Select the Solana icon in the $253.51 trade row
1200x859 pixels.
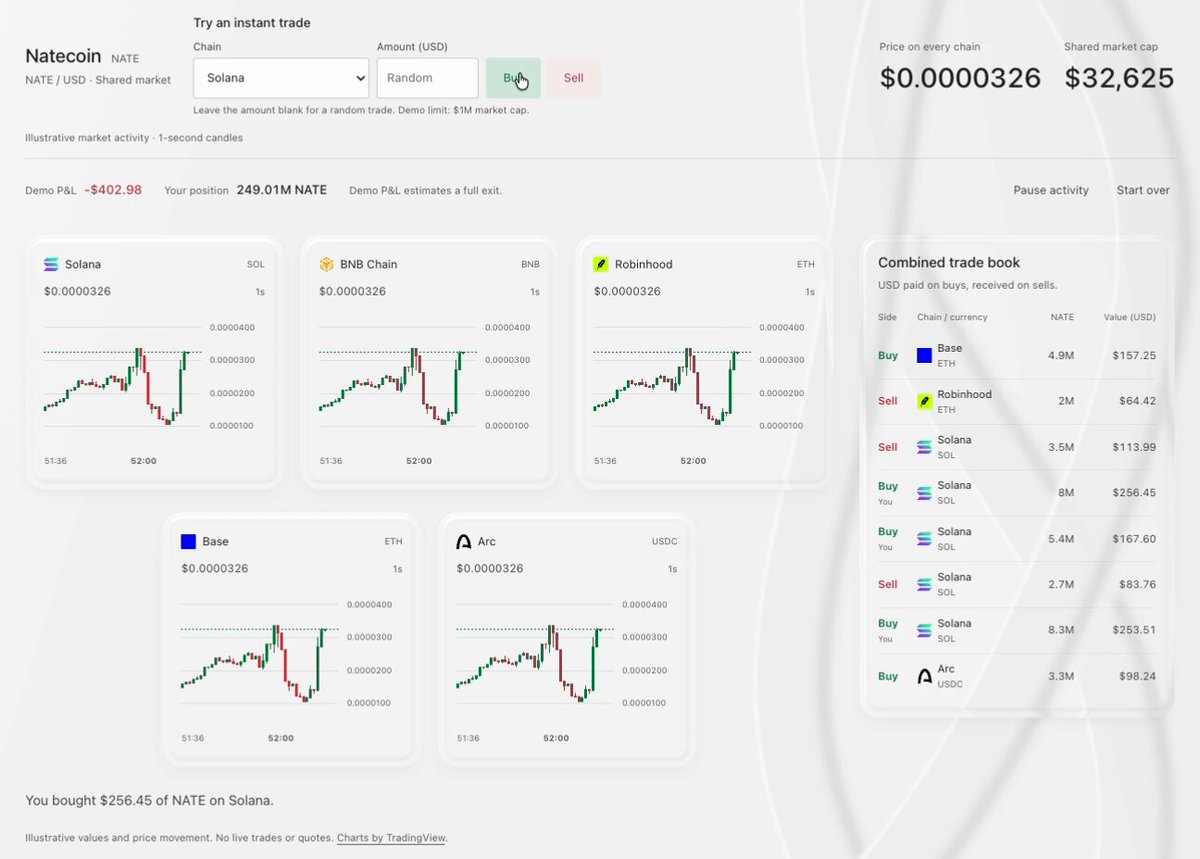(x=925, y=630)
